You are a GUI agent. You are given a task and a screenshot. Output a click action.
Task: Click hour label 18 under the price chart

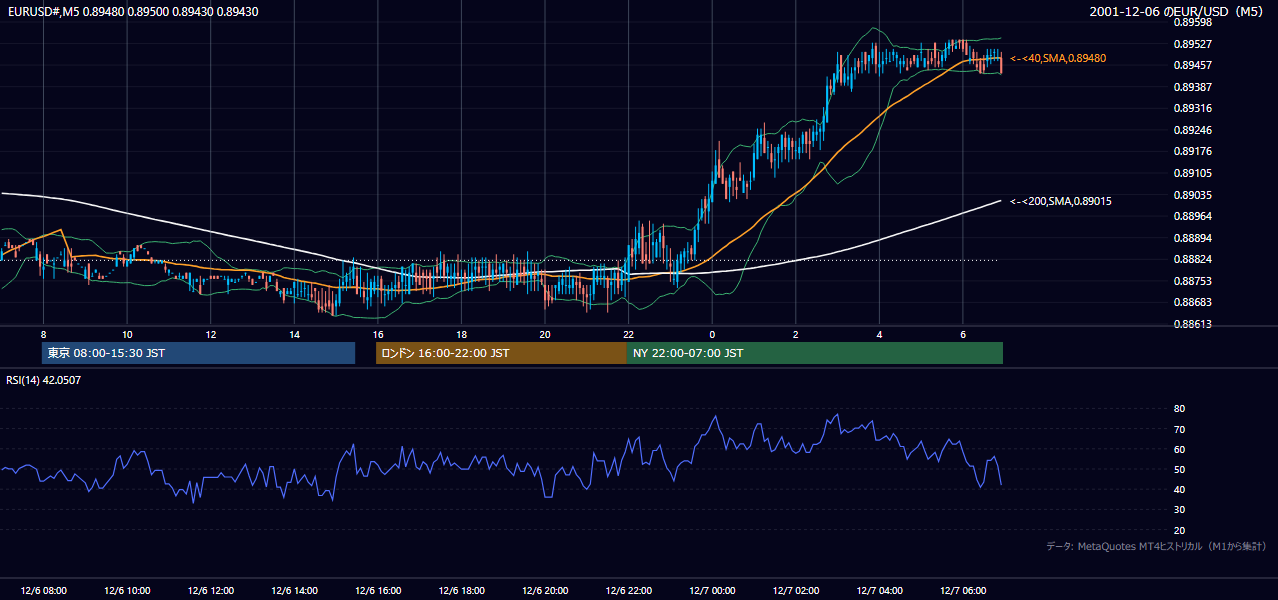(x=461, y=334)
